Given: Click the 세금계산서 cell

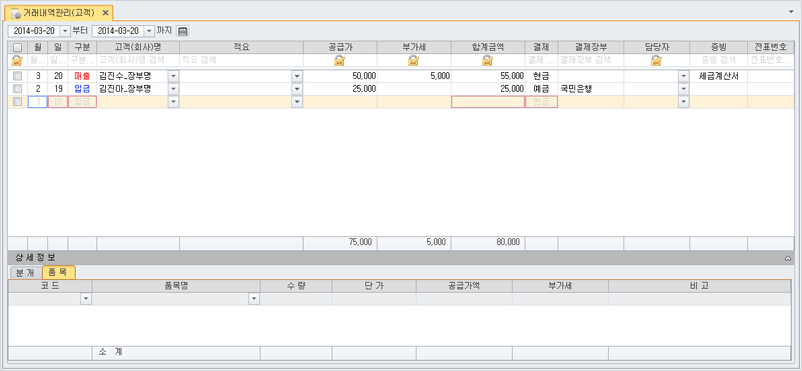Looking at the screenshot, I should pyautogui.click(x=718, y=76).
